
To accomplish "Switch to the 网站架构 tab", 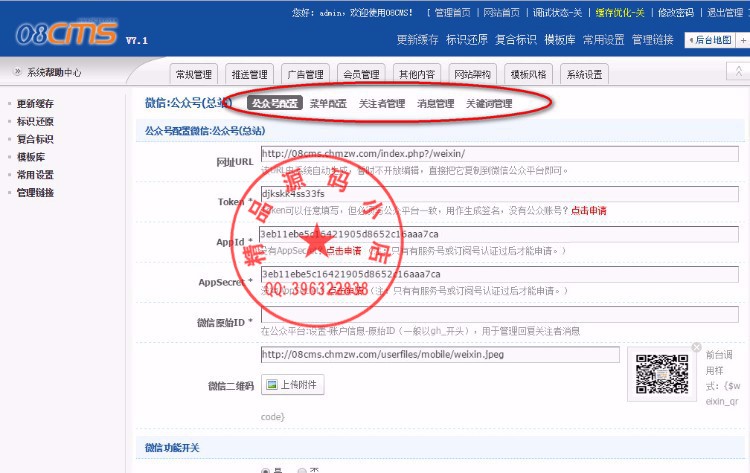I will click(x=473, y=75).
